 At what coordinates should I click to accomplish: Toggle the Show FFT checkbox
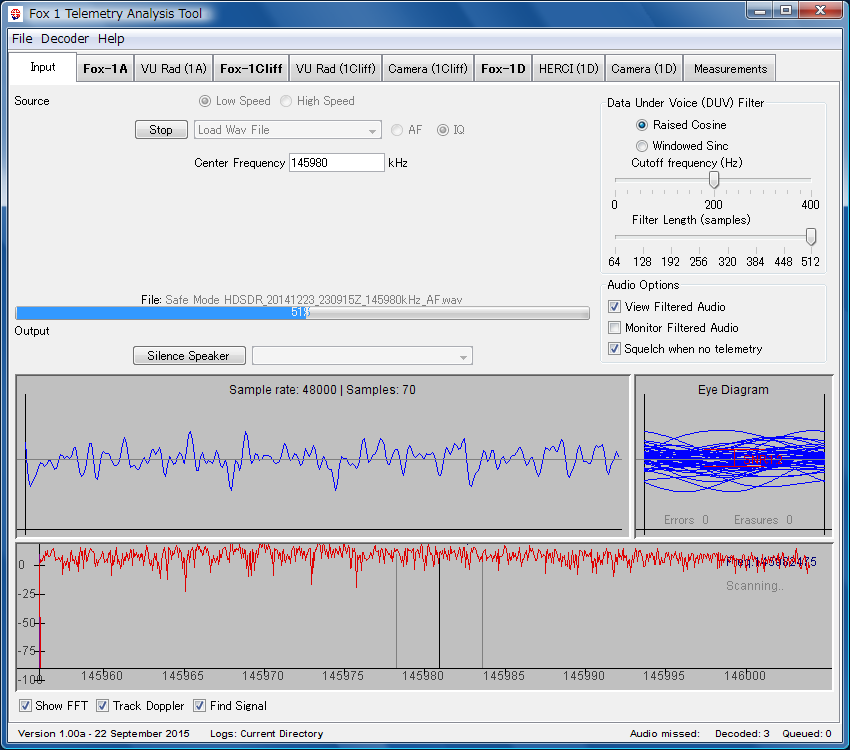pos(25,706)
